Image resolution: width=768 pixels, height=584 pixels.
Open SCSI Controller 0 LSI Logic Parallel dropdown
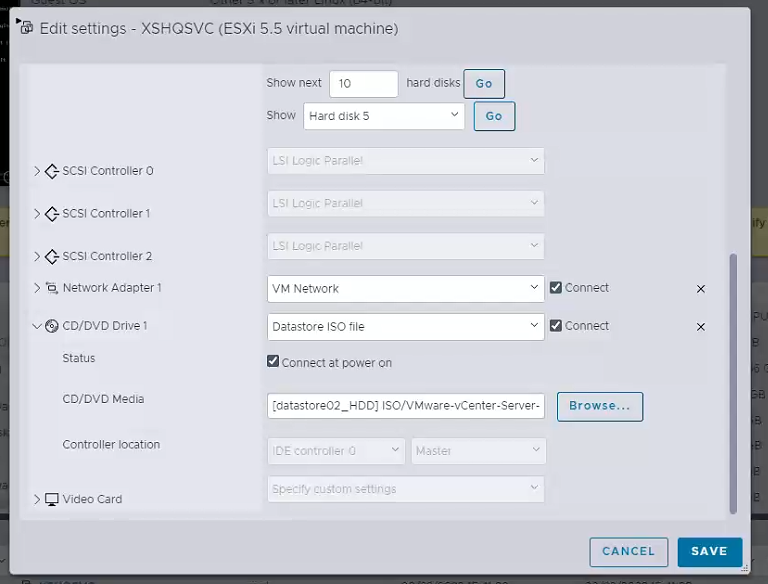tap(406, 161)
